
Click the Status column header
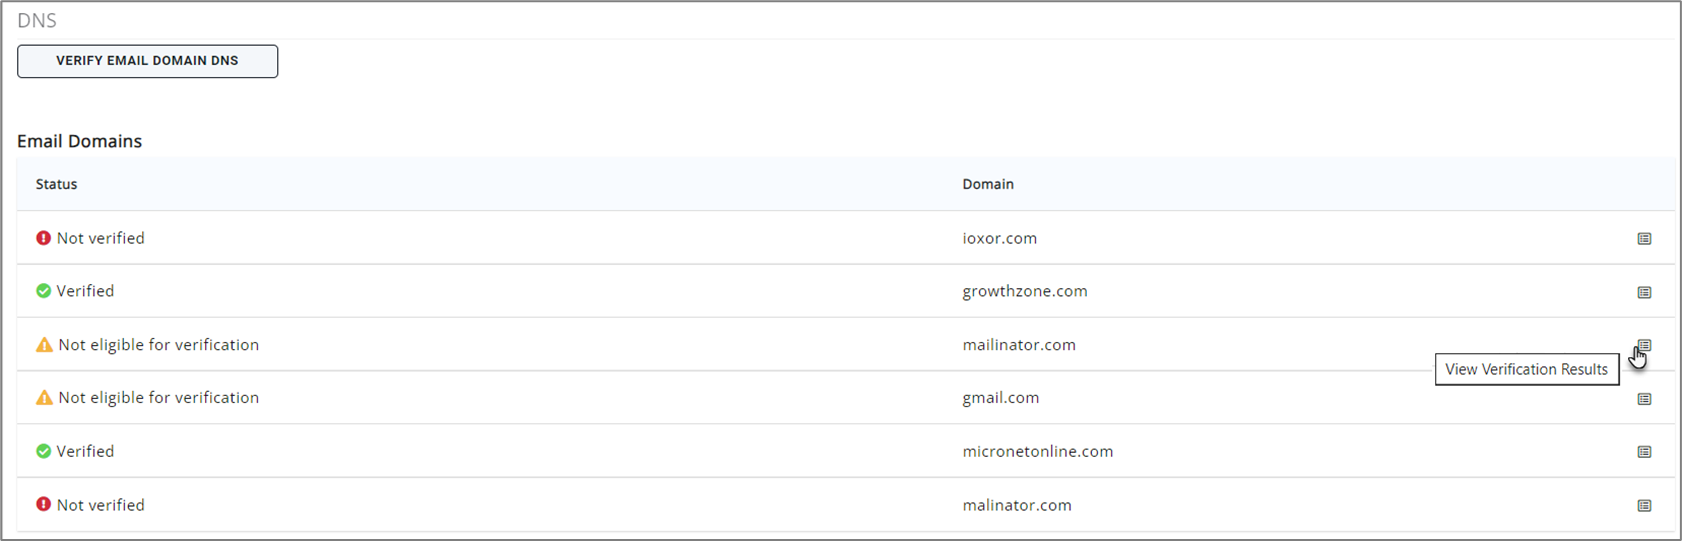pos(56,184)
